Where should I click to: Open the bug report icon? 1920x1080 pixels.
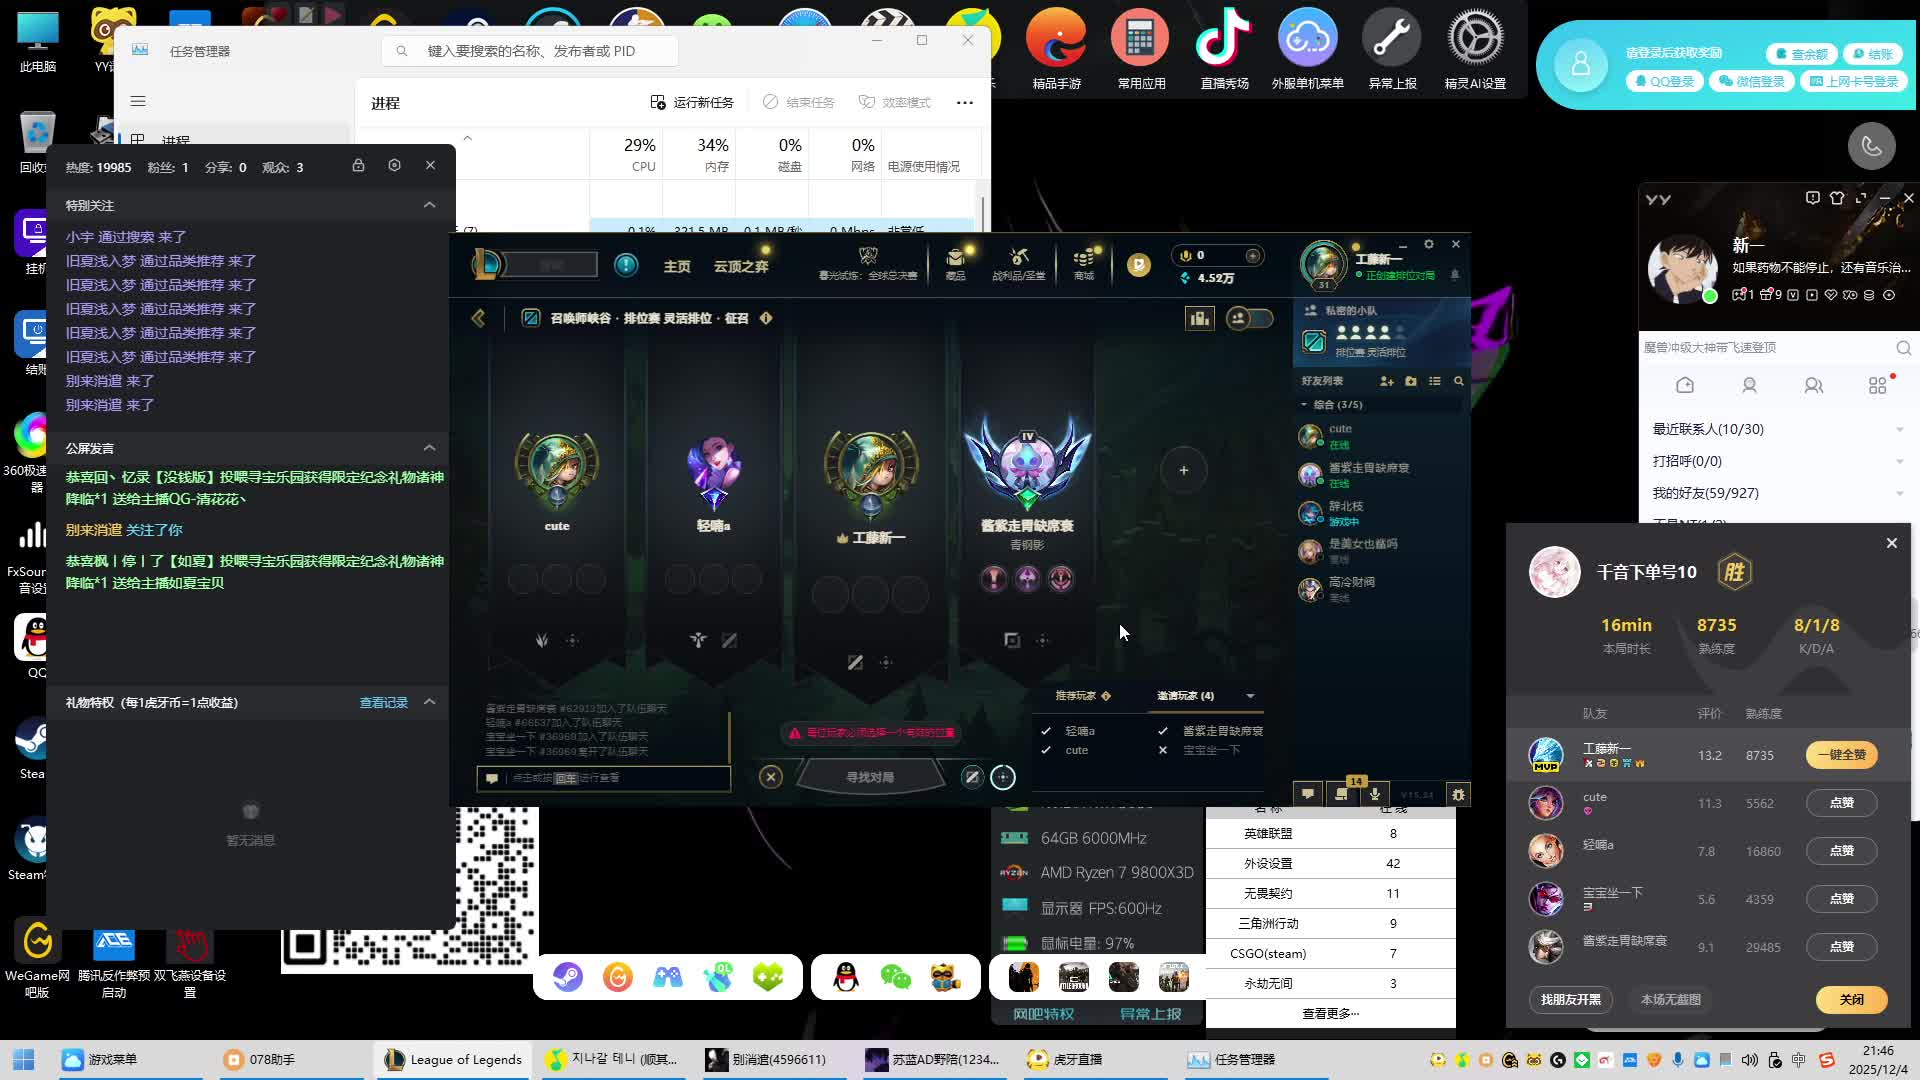(1459, 794)
